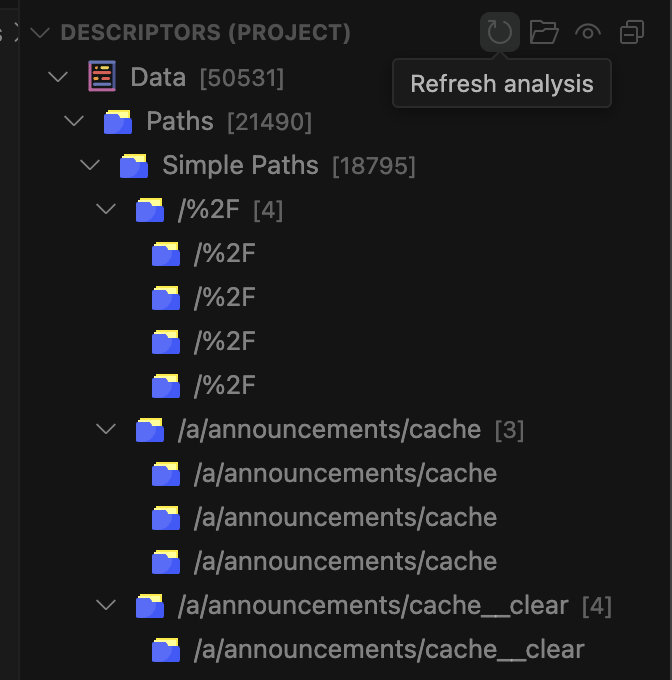Click the collapse all icon

pyautogui.click(x=632, y=33)
